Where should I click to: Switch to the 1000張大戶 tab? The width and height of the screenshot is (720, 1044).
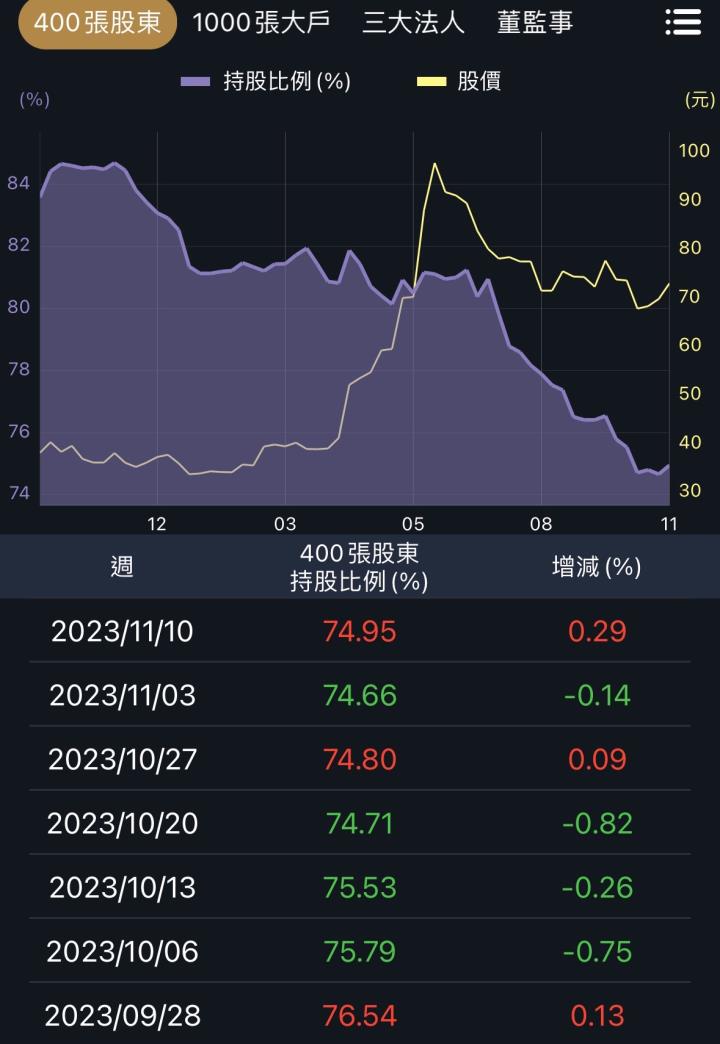pos(261,23)
